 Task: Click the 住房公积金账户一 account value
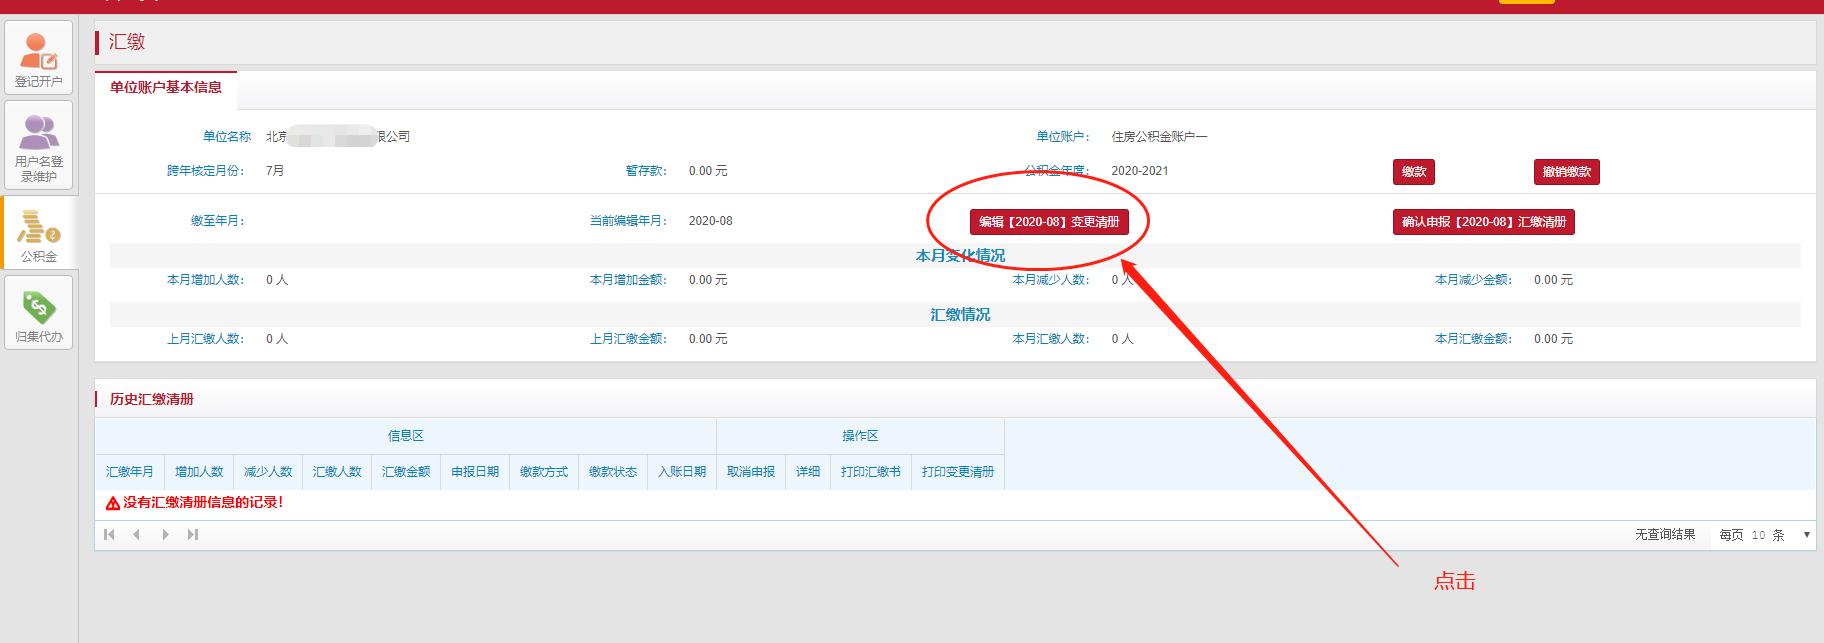coord(1160,137)
